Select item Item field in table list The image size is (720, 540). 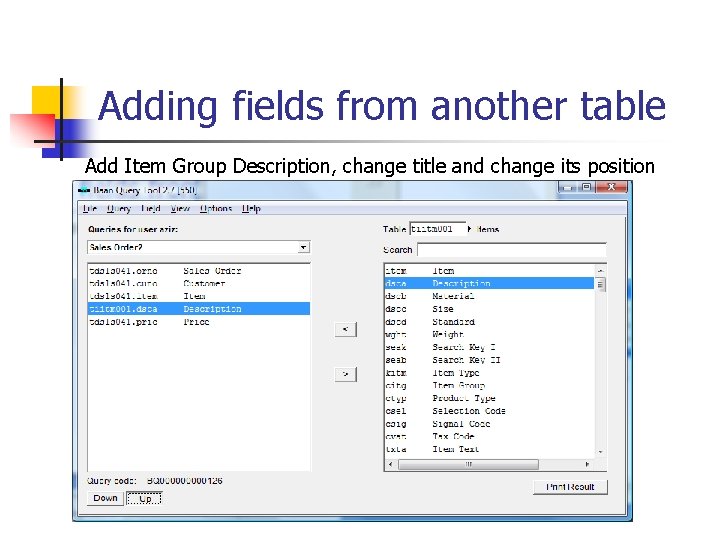pyautogui.click(x=489, y=271)
